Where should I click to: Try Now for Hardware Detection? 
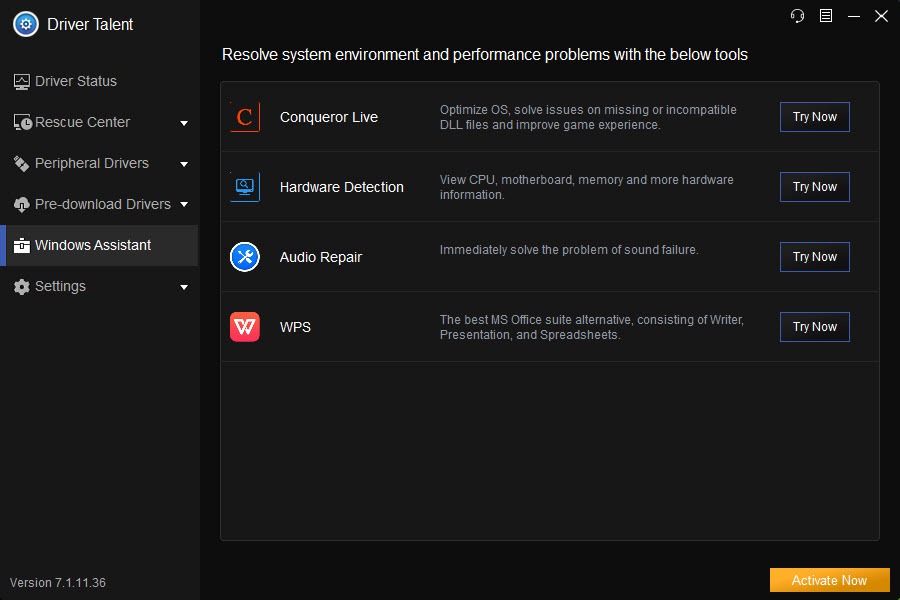pos(814,187)
